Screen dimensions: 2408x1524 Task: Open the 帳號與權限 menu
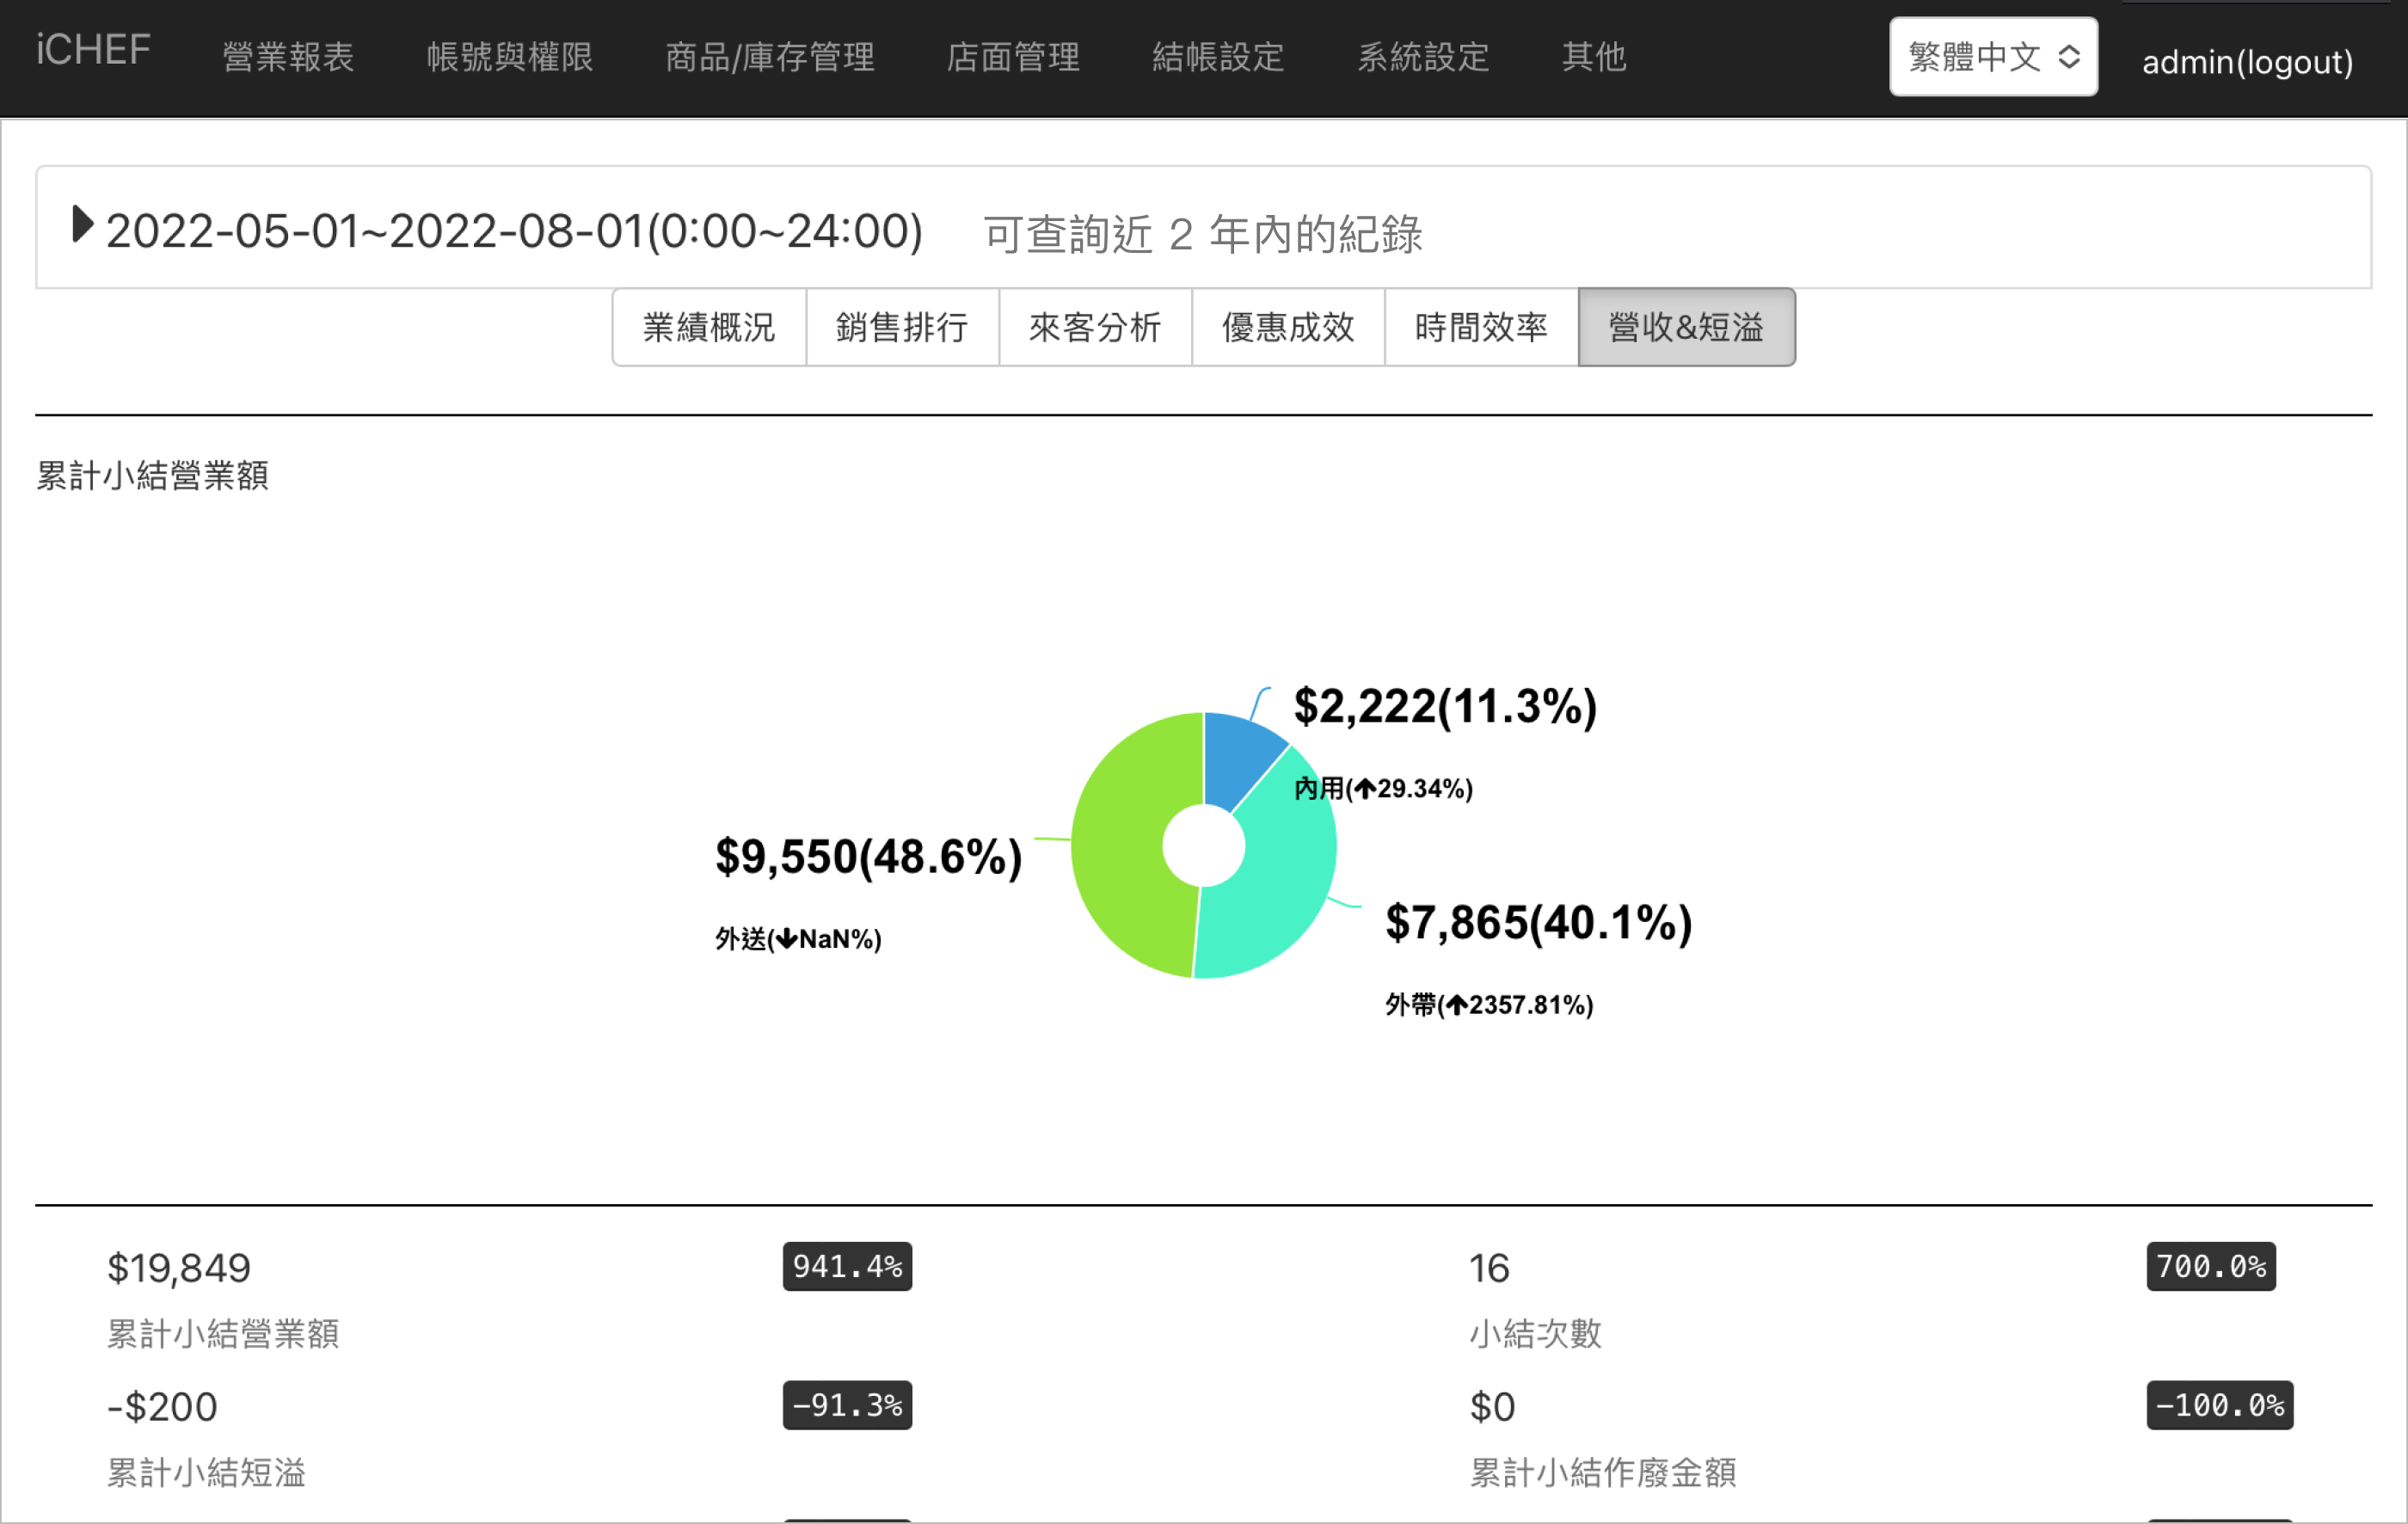510,57
